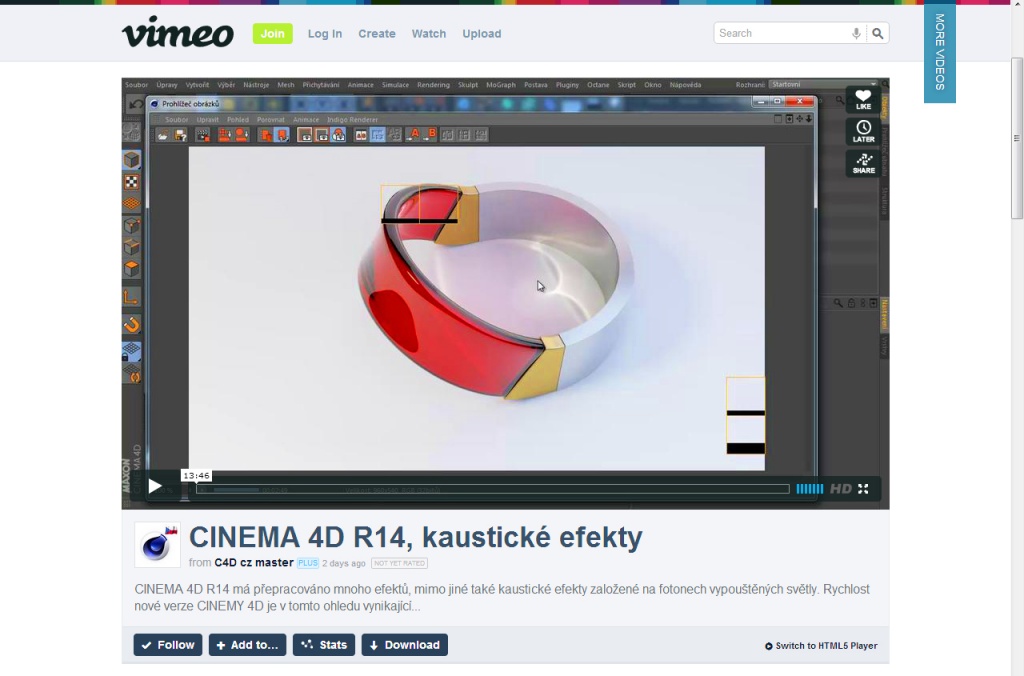
Task: Open the Log In link
Action: coord(325,34)
